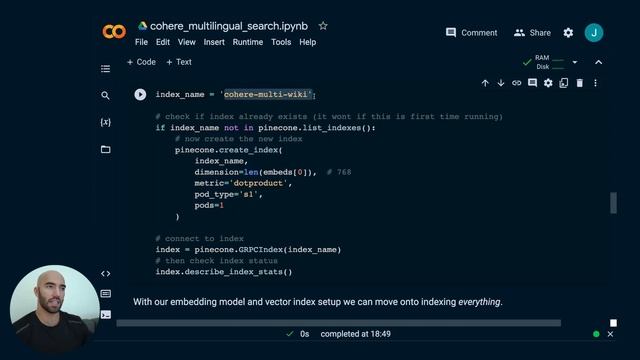Viewport: 640px width, 360px height.
Task: Open the Insert menu
Action: pos(214,42)
